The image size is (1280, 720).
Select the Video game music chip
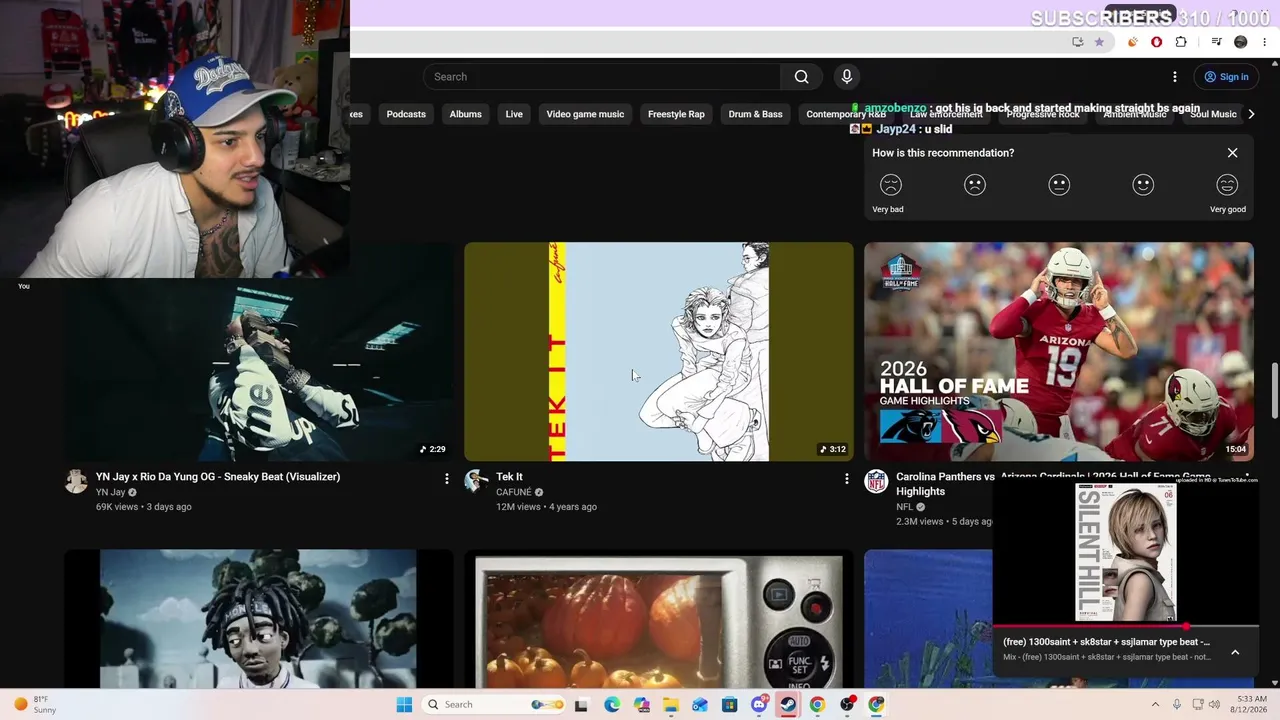click(585, 114)
